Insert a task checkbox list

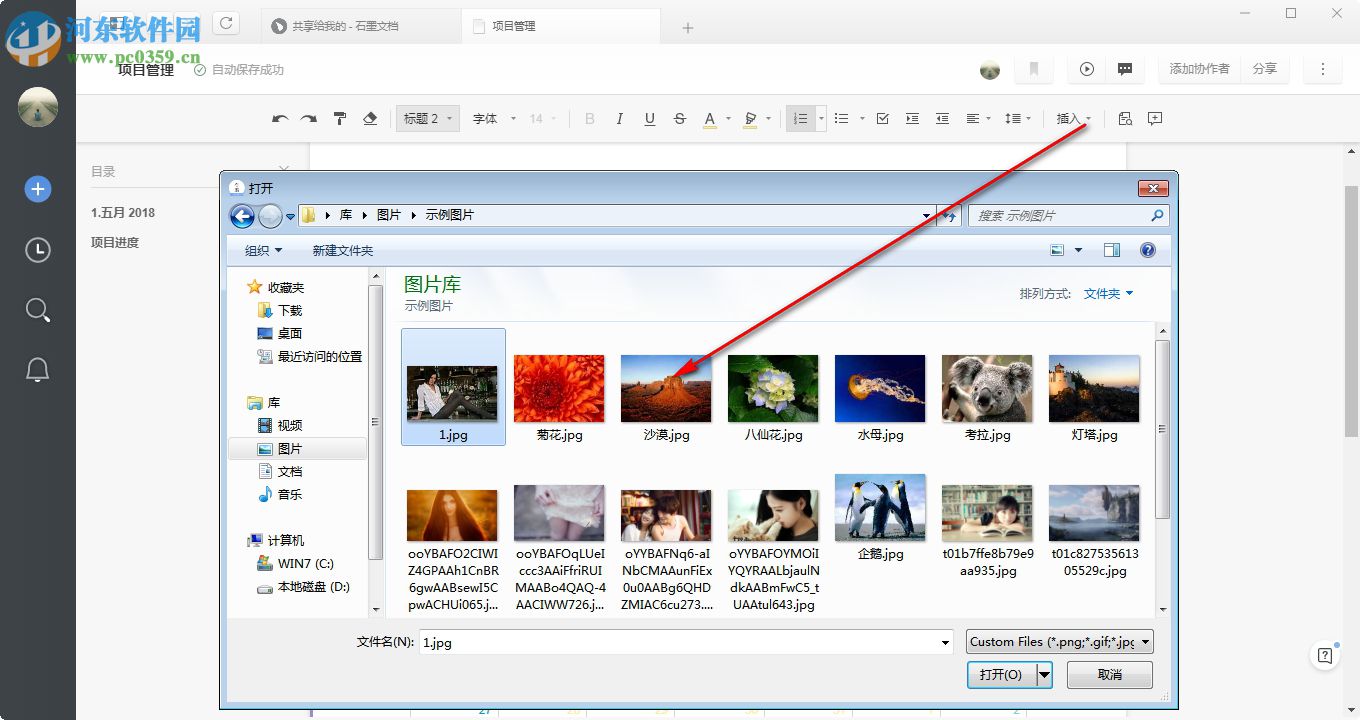click(882, 119)
